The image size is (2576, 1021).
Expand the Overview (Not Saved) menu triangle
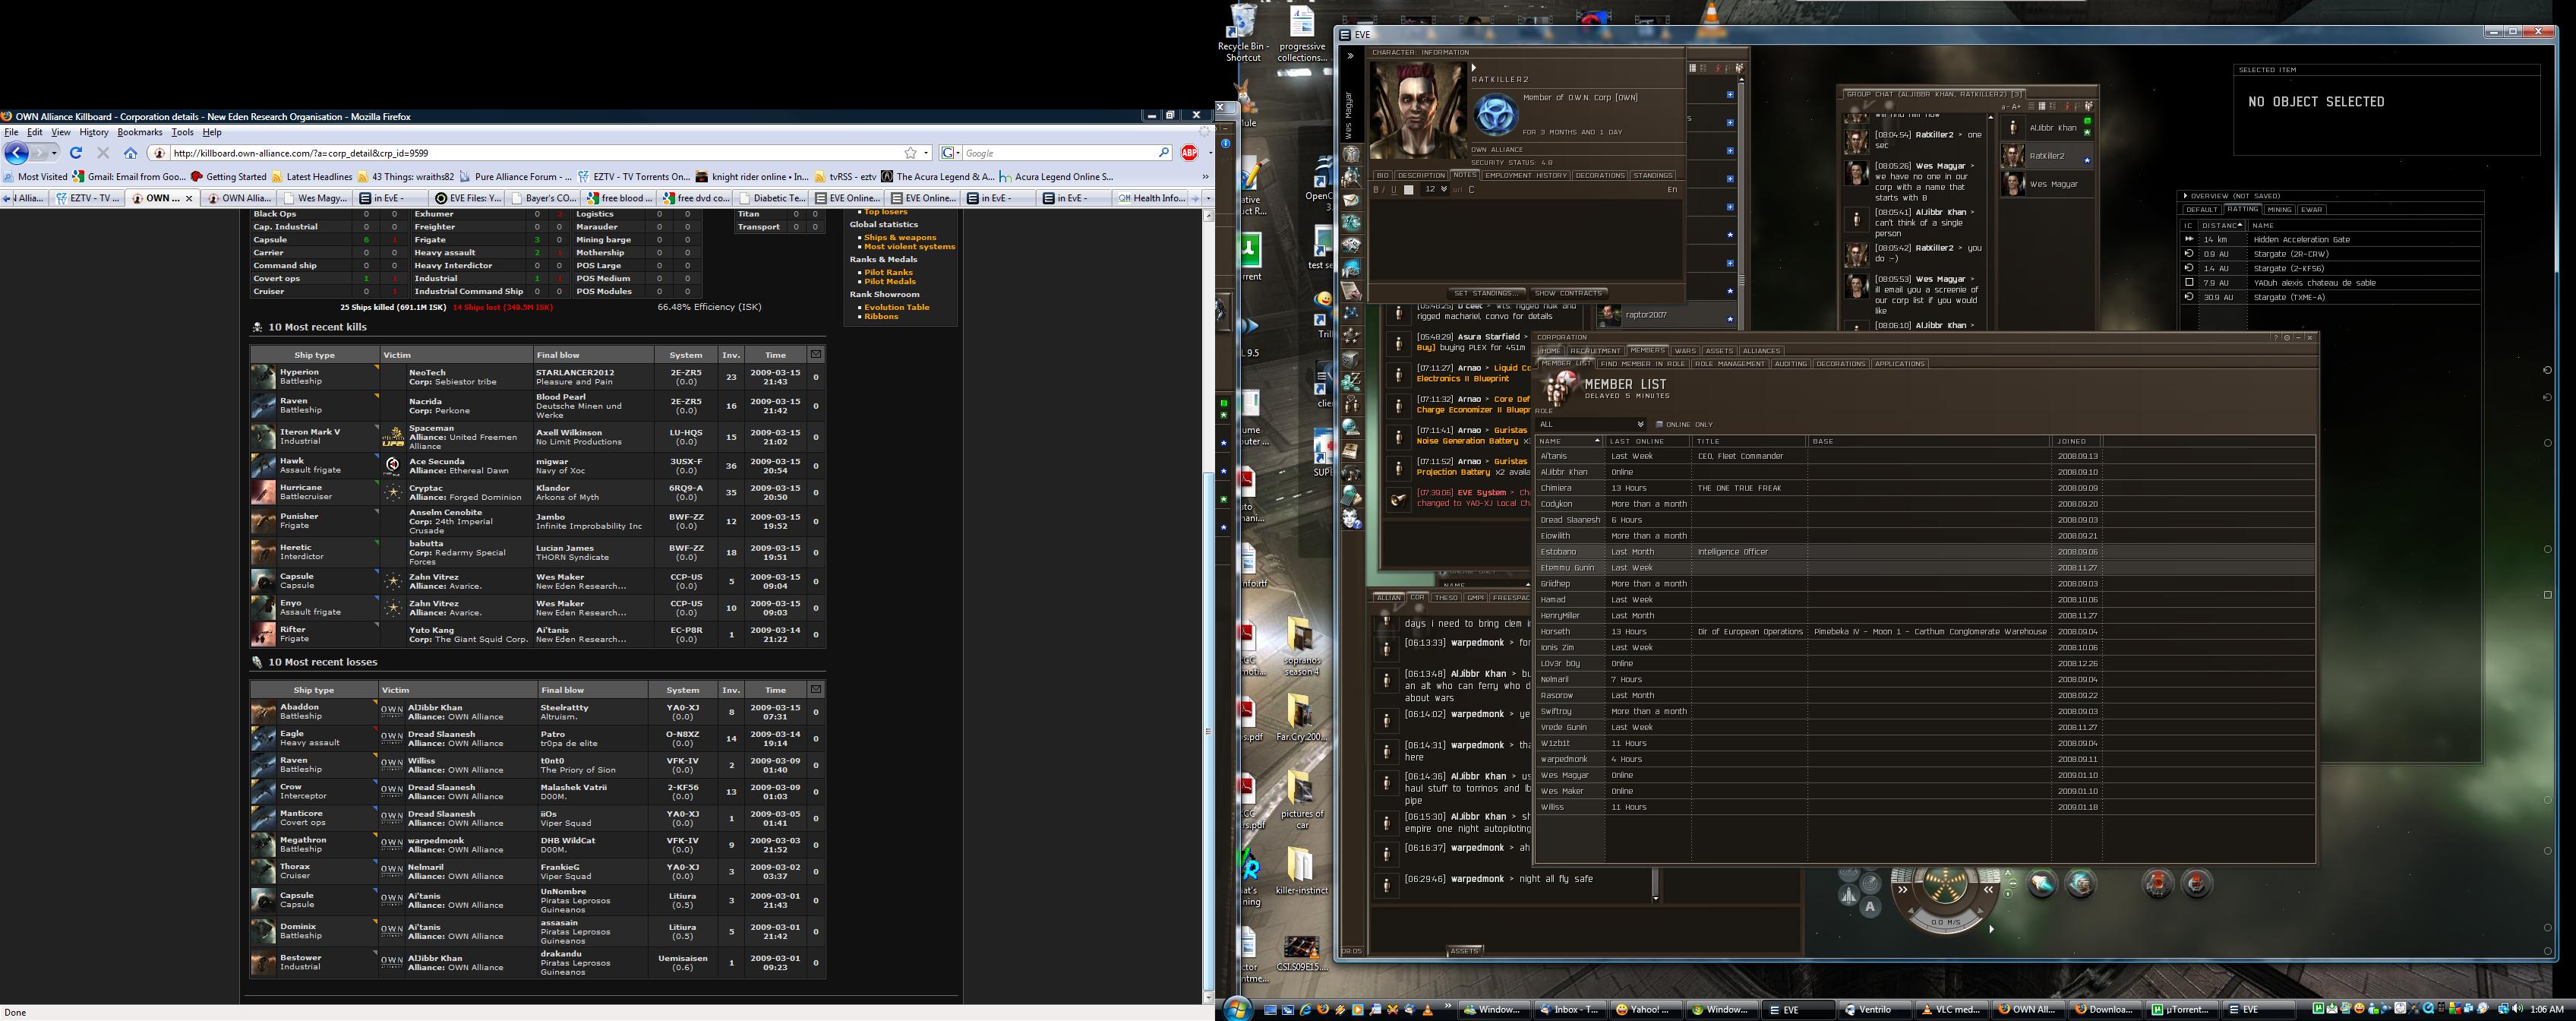click(x=2185, y=196)
